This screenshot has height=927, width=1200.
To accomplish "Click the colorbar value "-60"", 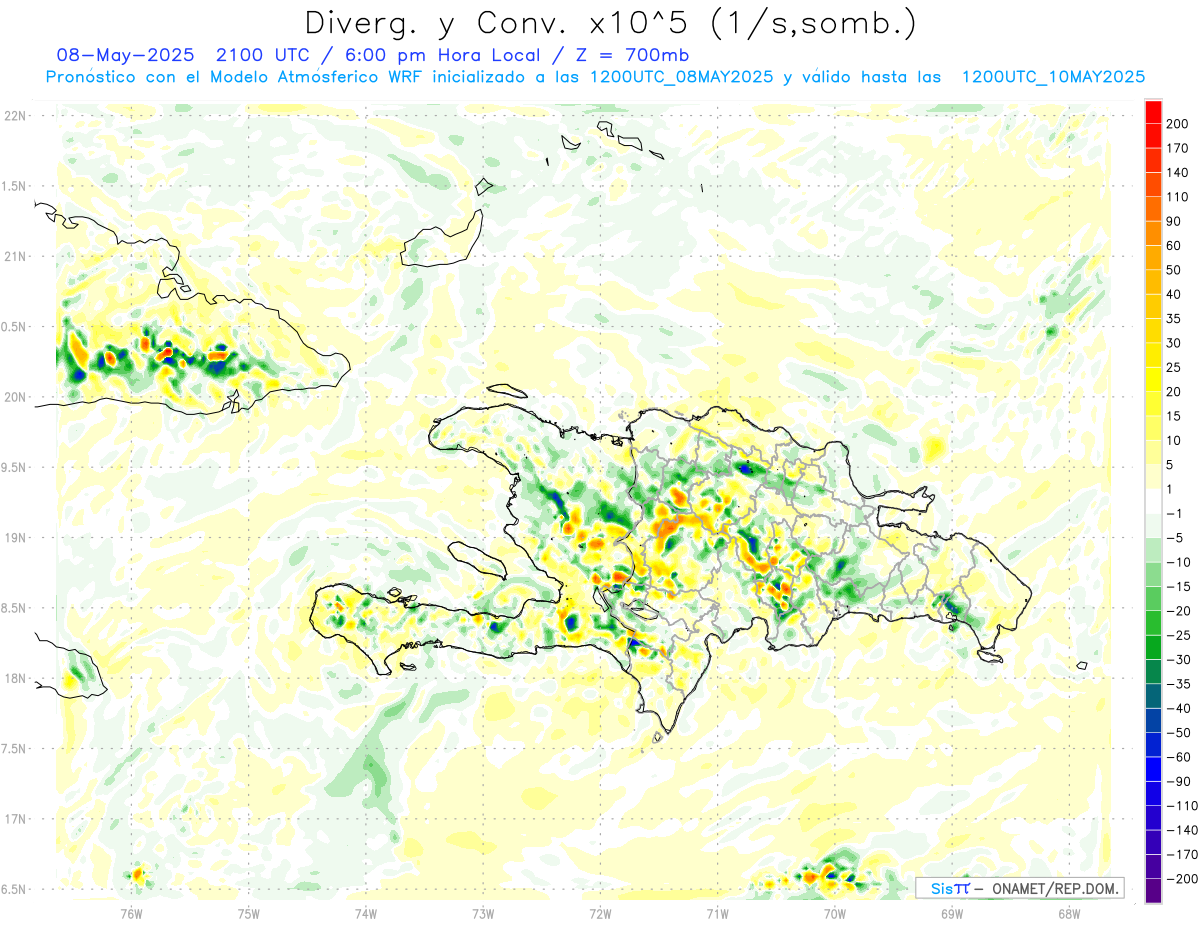I will click(x=1179, y=757).
